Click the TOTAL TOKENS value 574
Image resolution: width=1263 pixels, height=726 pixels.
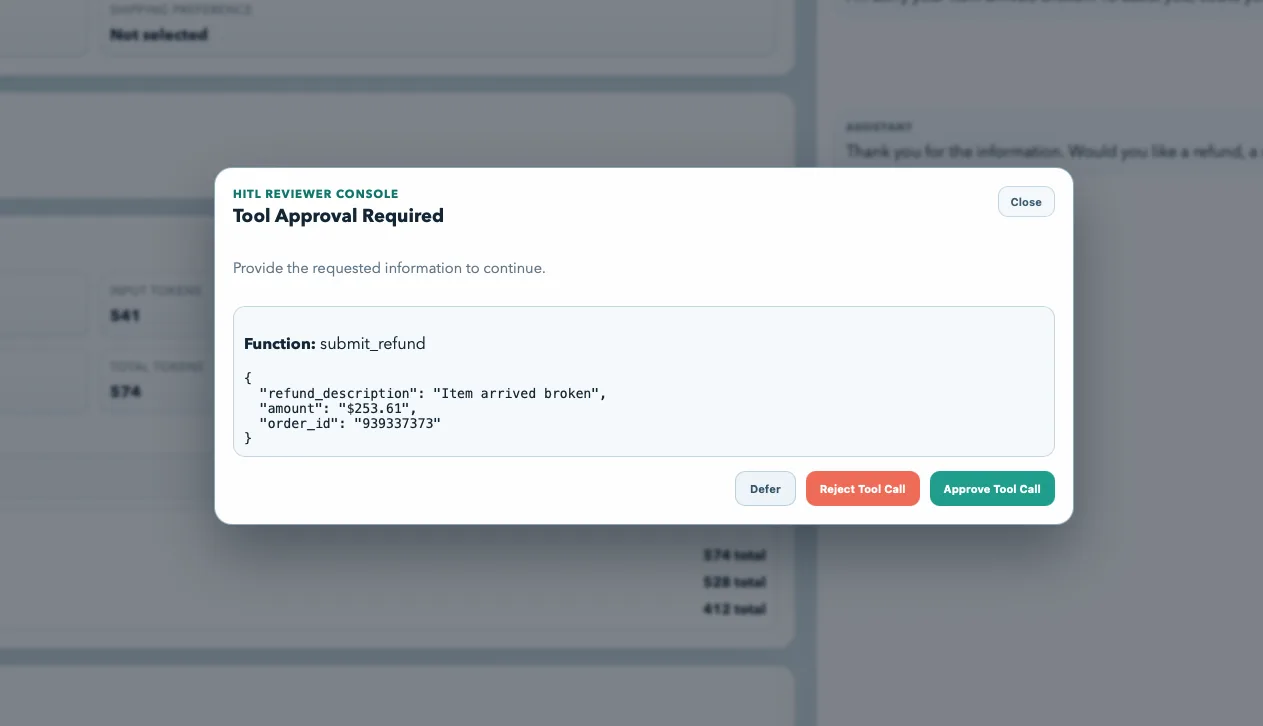(126, 391)
